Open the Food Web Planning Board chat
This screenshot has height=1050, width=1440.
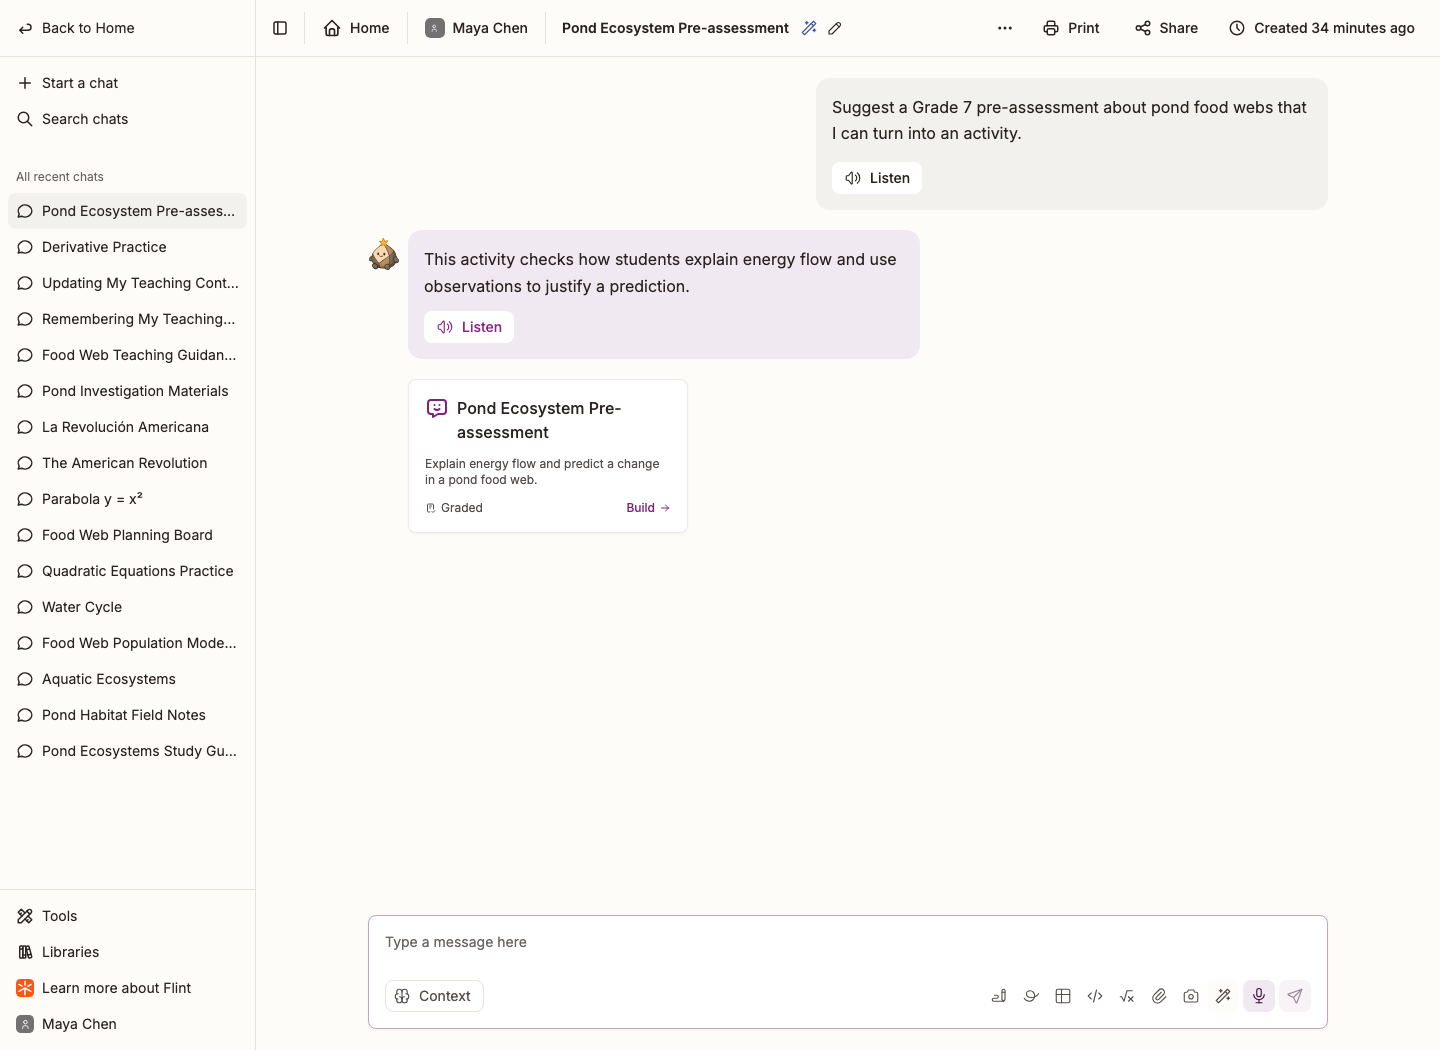tap(127, 535)
